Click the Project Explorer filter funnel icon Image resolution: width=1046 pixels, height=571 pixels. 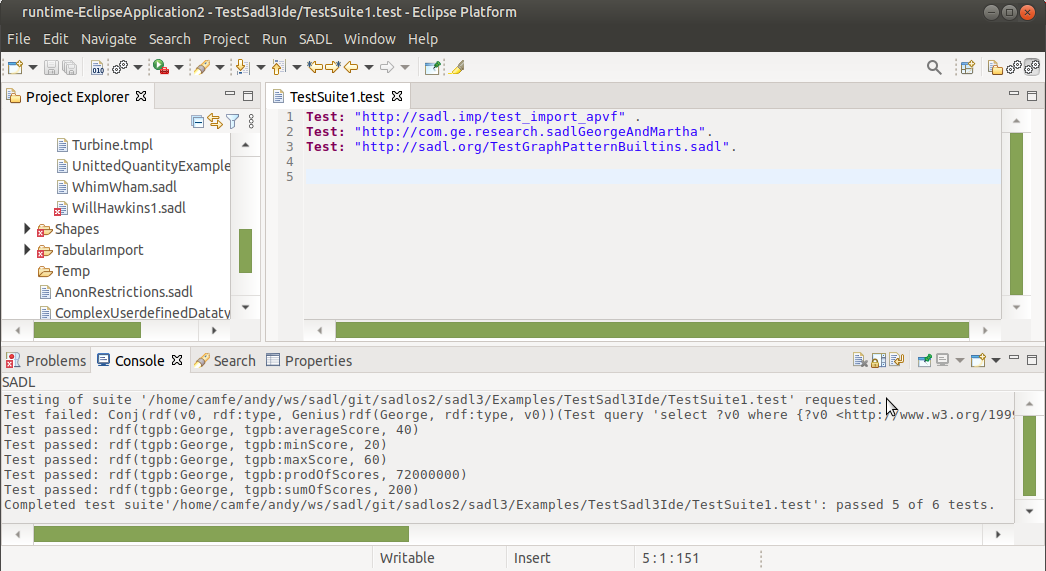(x=232, y=121)
